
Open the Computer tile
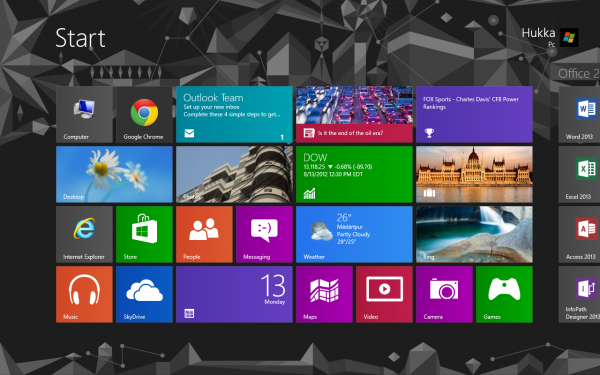[x=84, y=114]
